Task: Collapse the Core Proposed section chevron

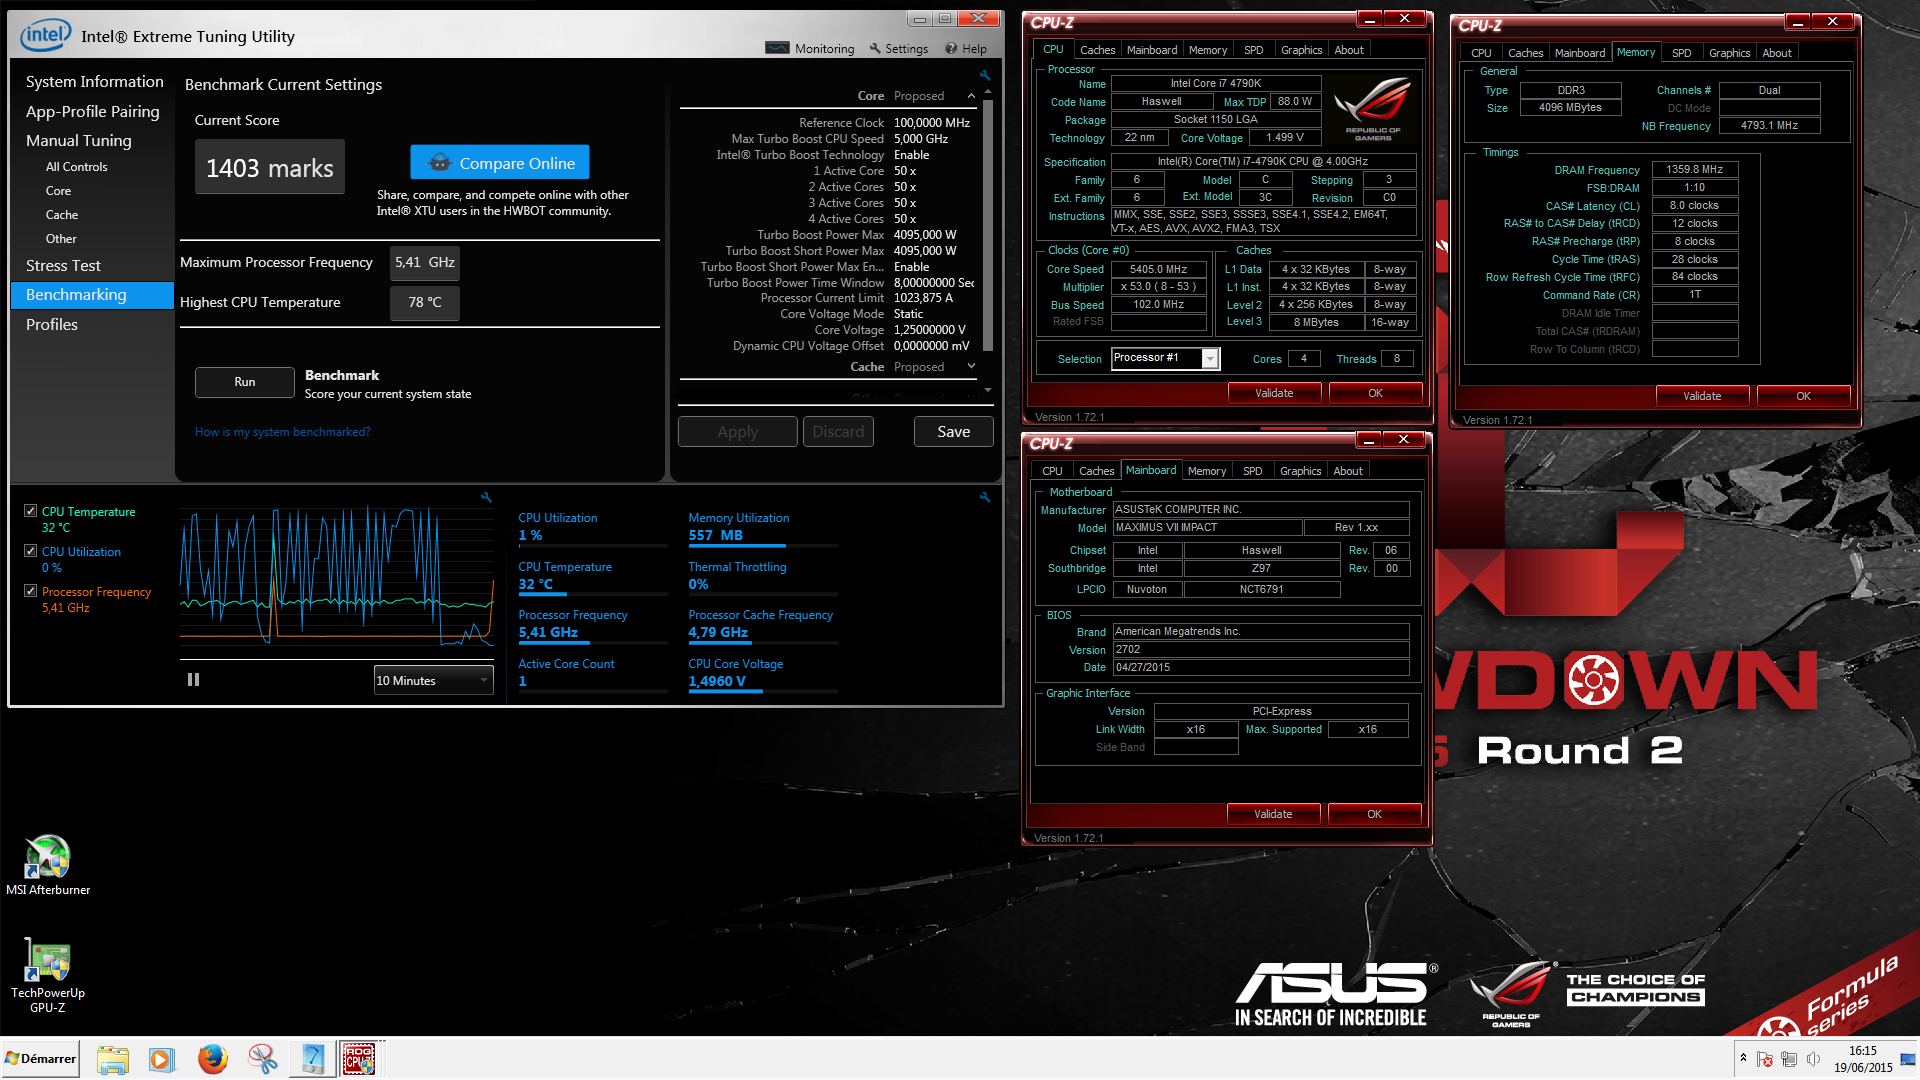Action: pyautogui.click(x=971, y=96)
